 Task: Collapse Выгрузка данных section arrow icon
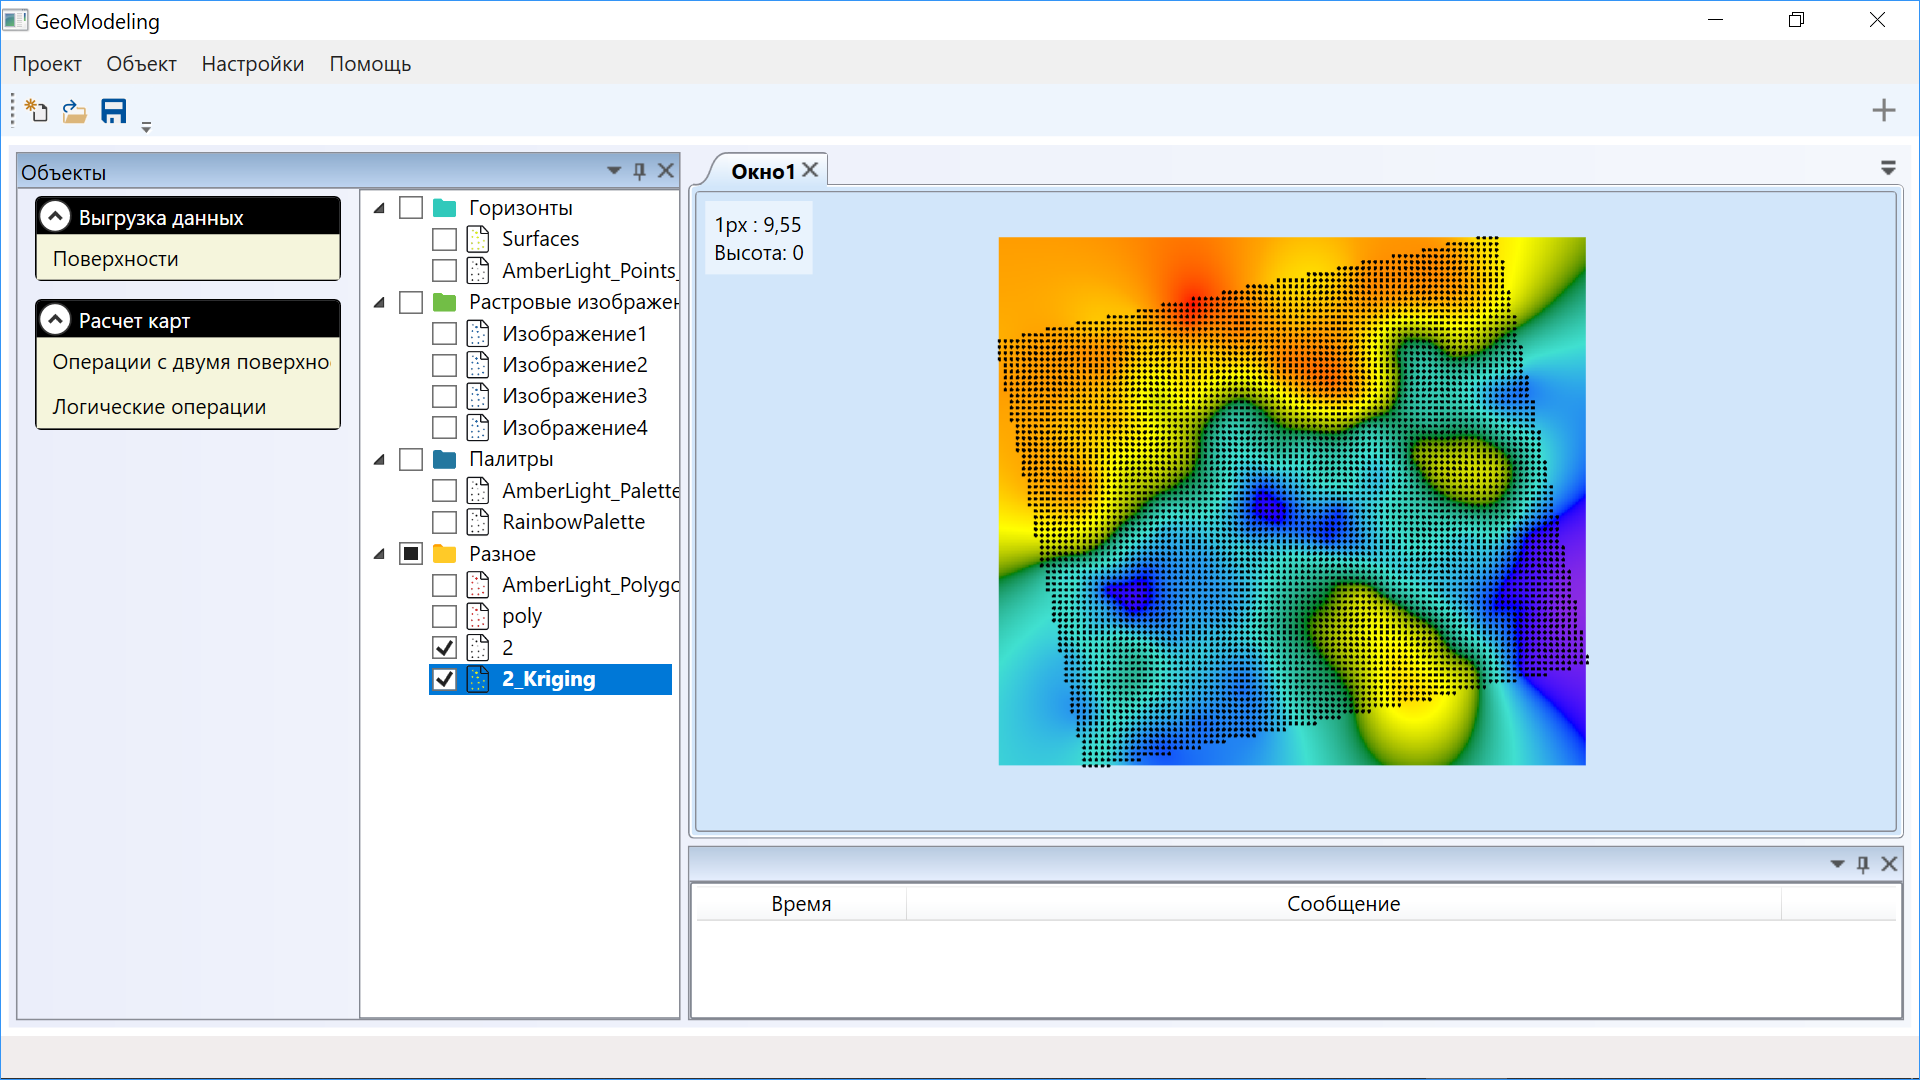coord(56,217)
